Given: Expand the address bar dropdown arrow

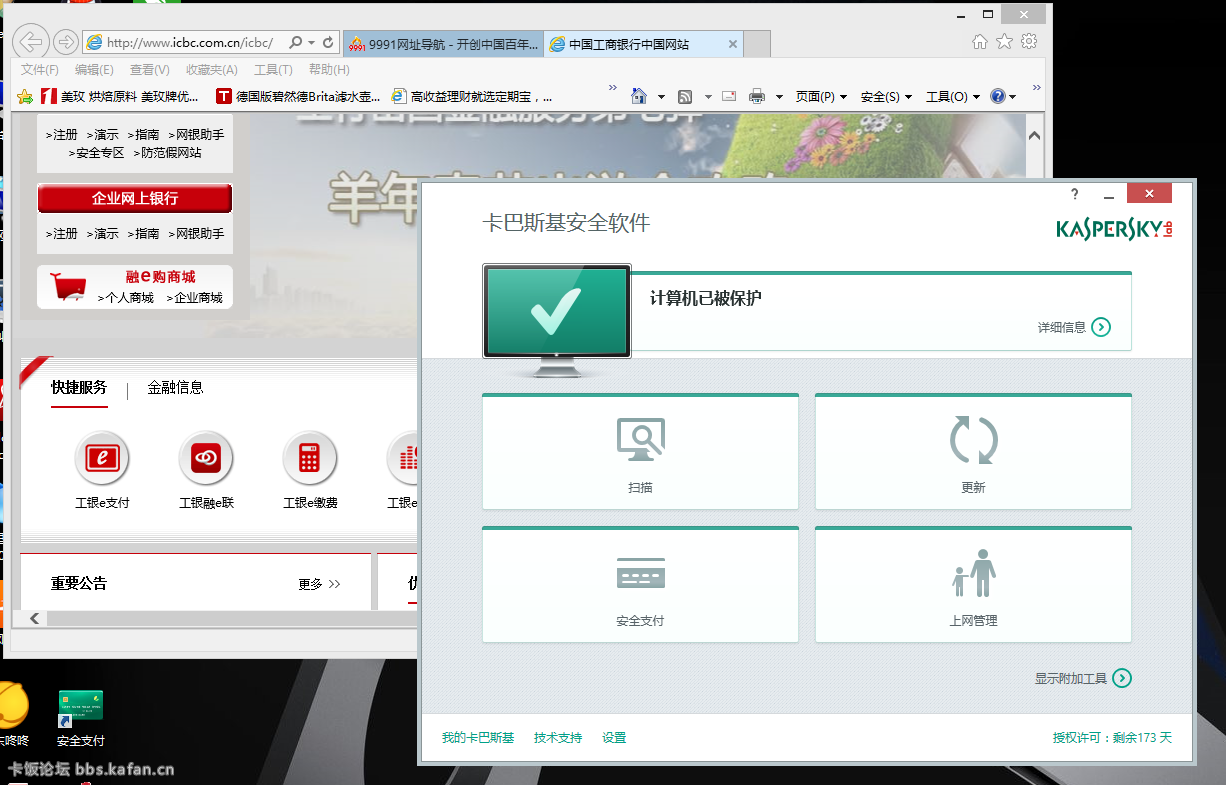Looking at the screenshot, I should pos(312,43).
